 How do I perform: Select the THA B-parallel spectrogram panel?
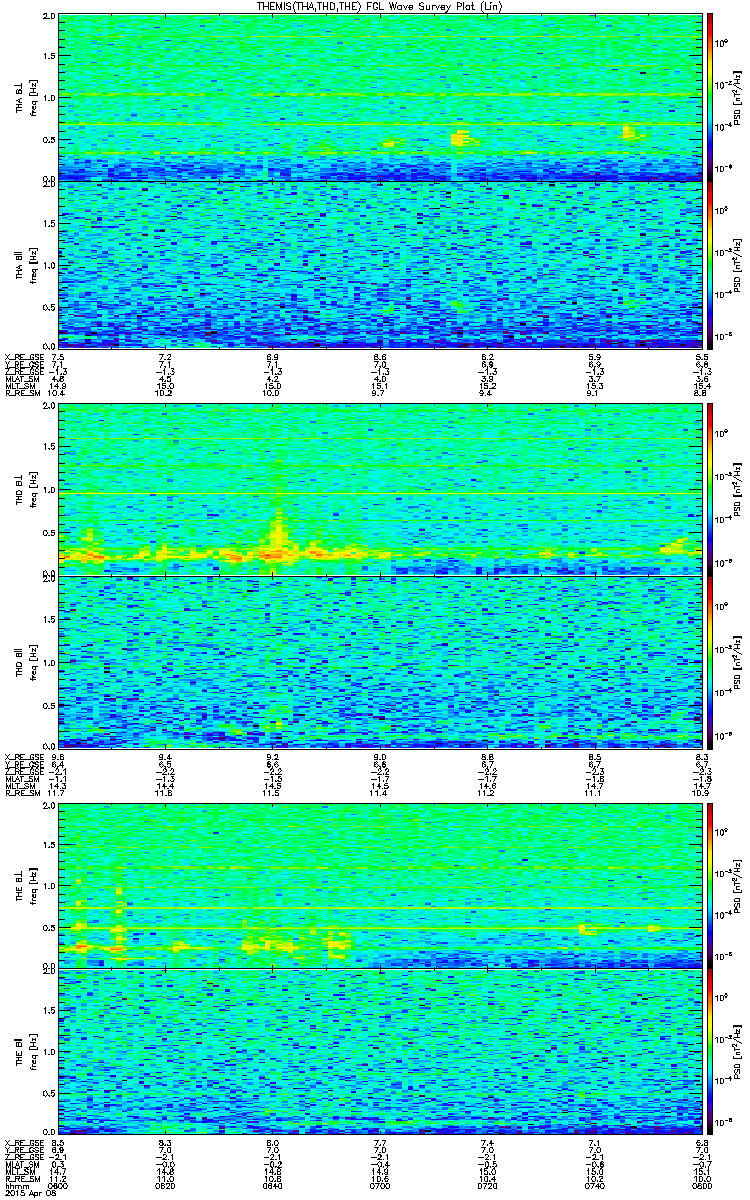tap(381, 265)
